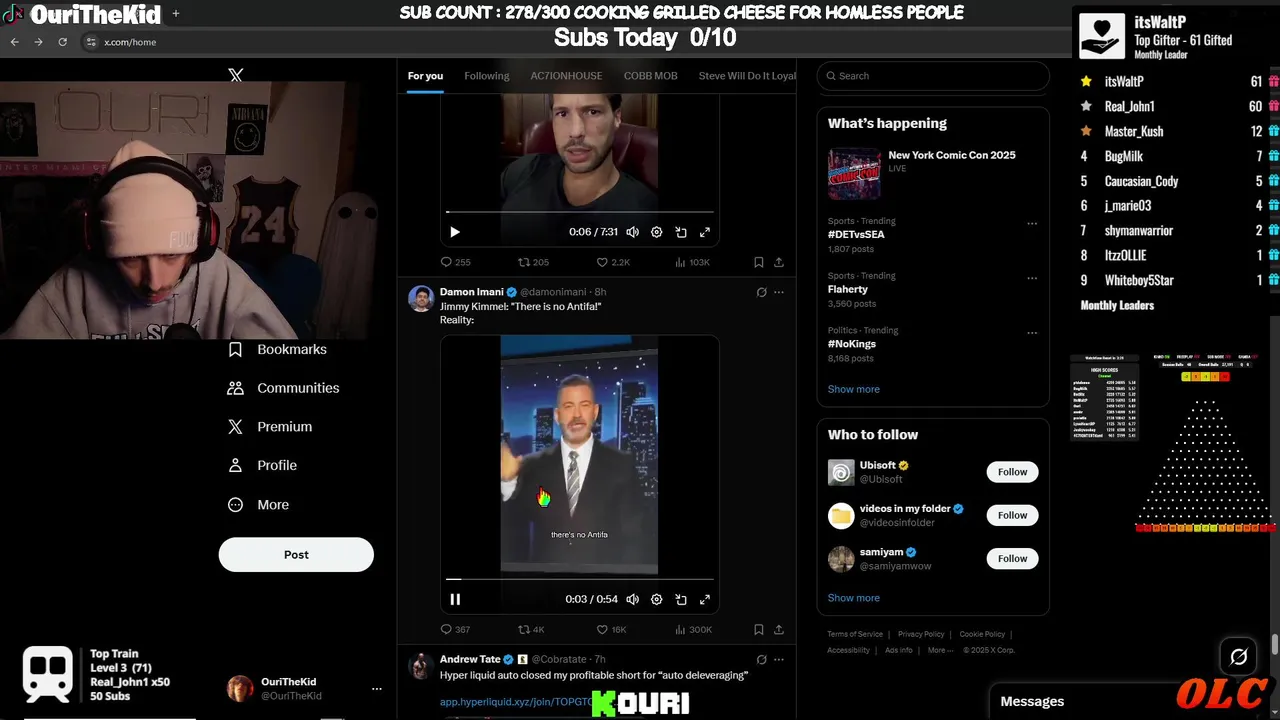Bookmark the post with 103K views

[x=759, y=262]
